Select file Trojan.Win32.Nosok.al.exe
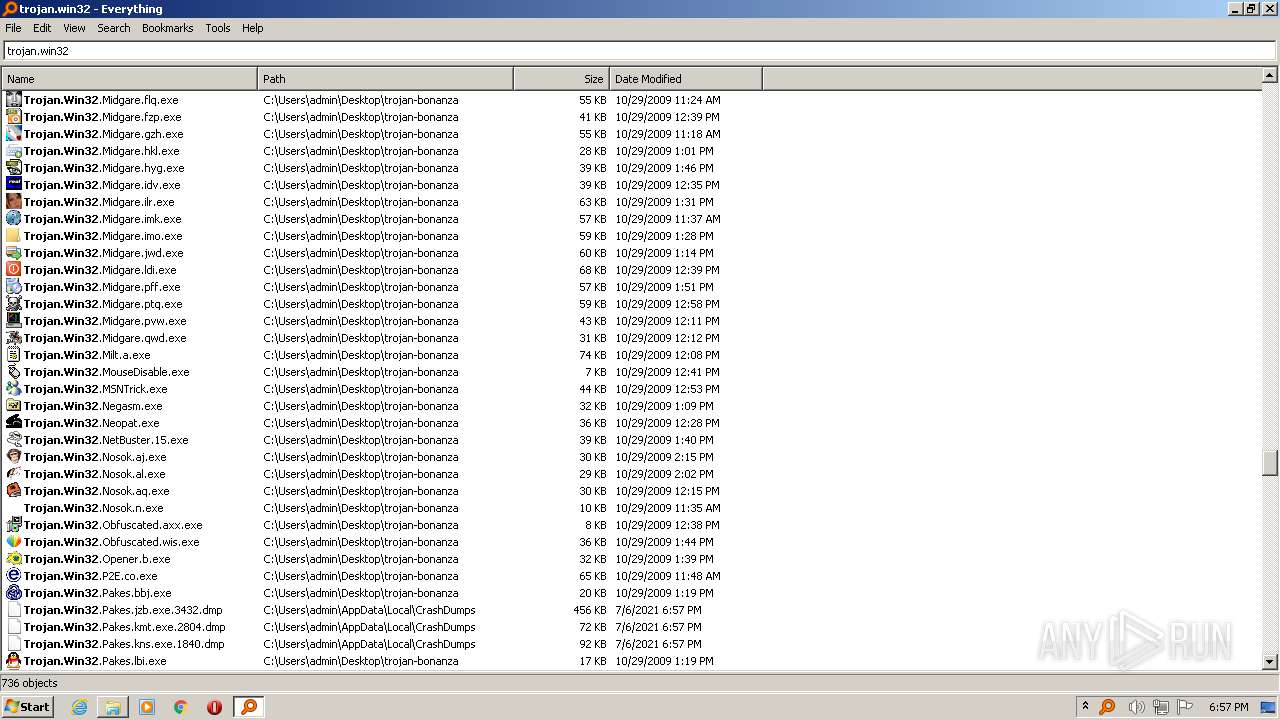The width and height of the screenshot is (1280, 720). [95, 474]
